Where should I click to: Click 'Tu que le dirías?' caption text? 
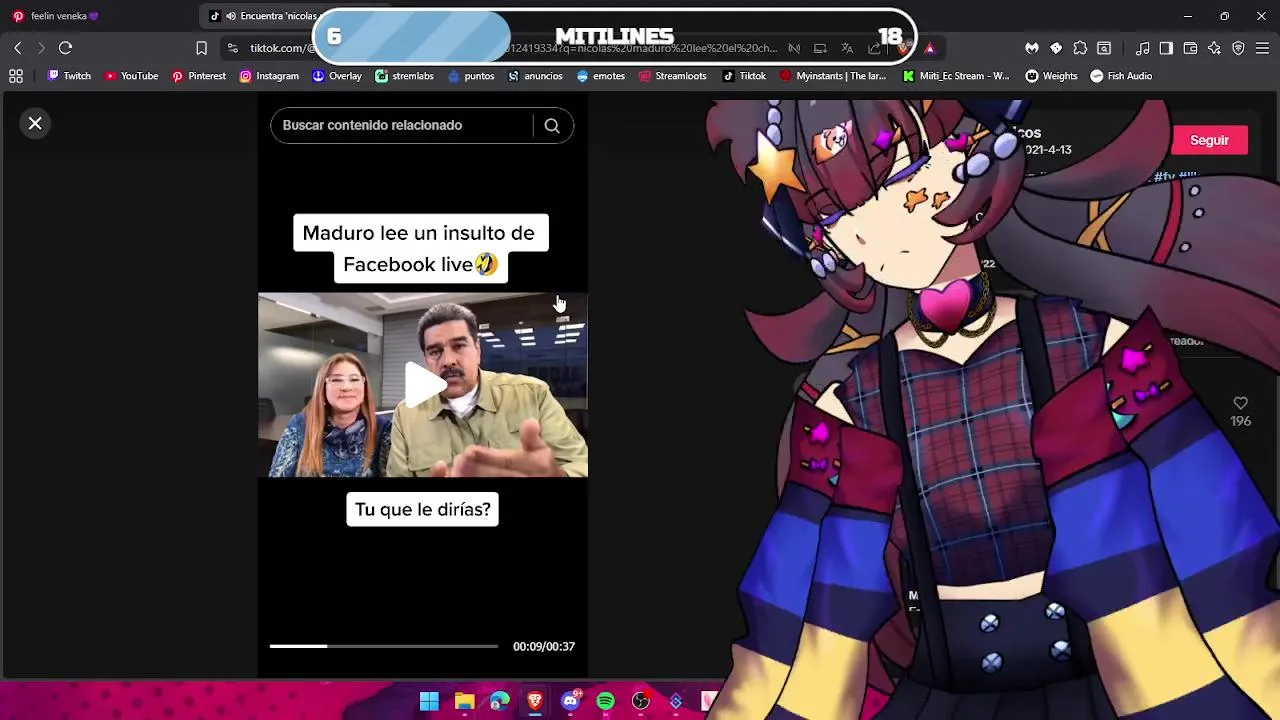coord(423,509)
